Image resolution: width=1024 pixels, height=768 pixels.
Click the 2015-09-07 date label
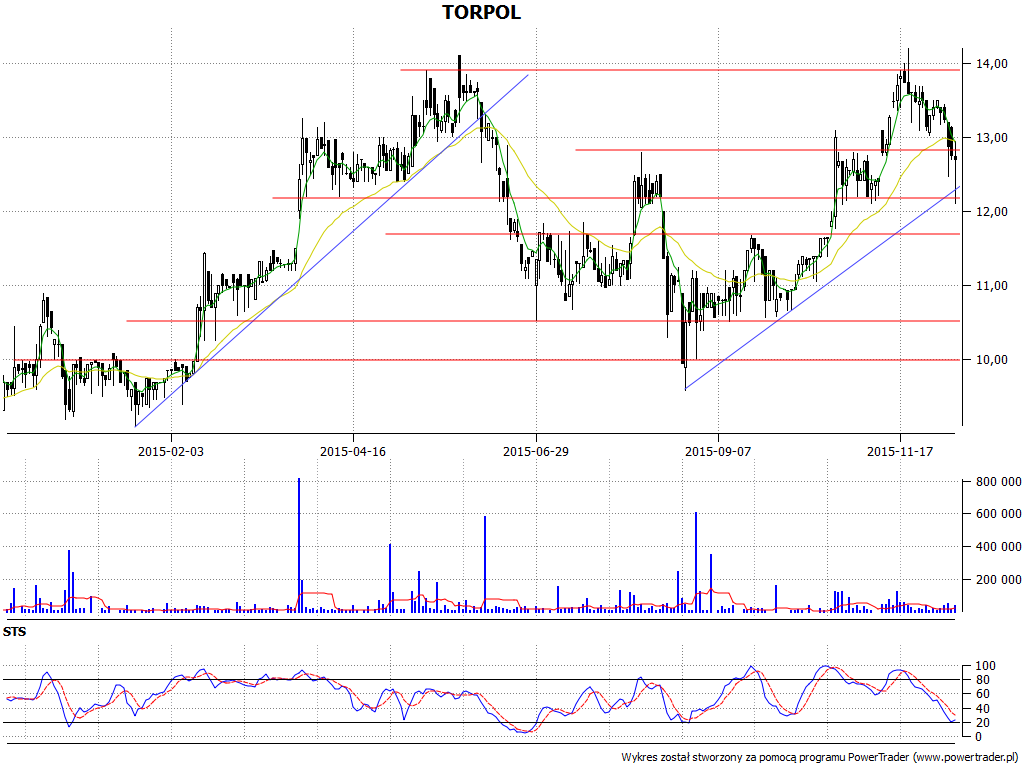coord(718,451)
